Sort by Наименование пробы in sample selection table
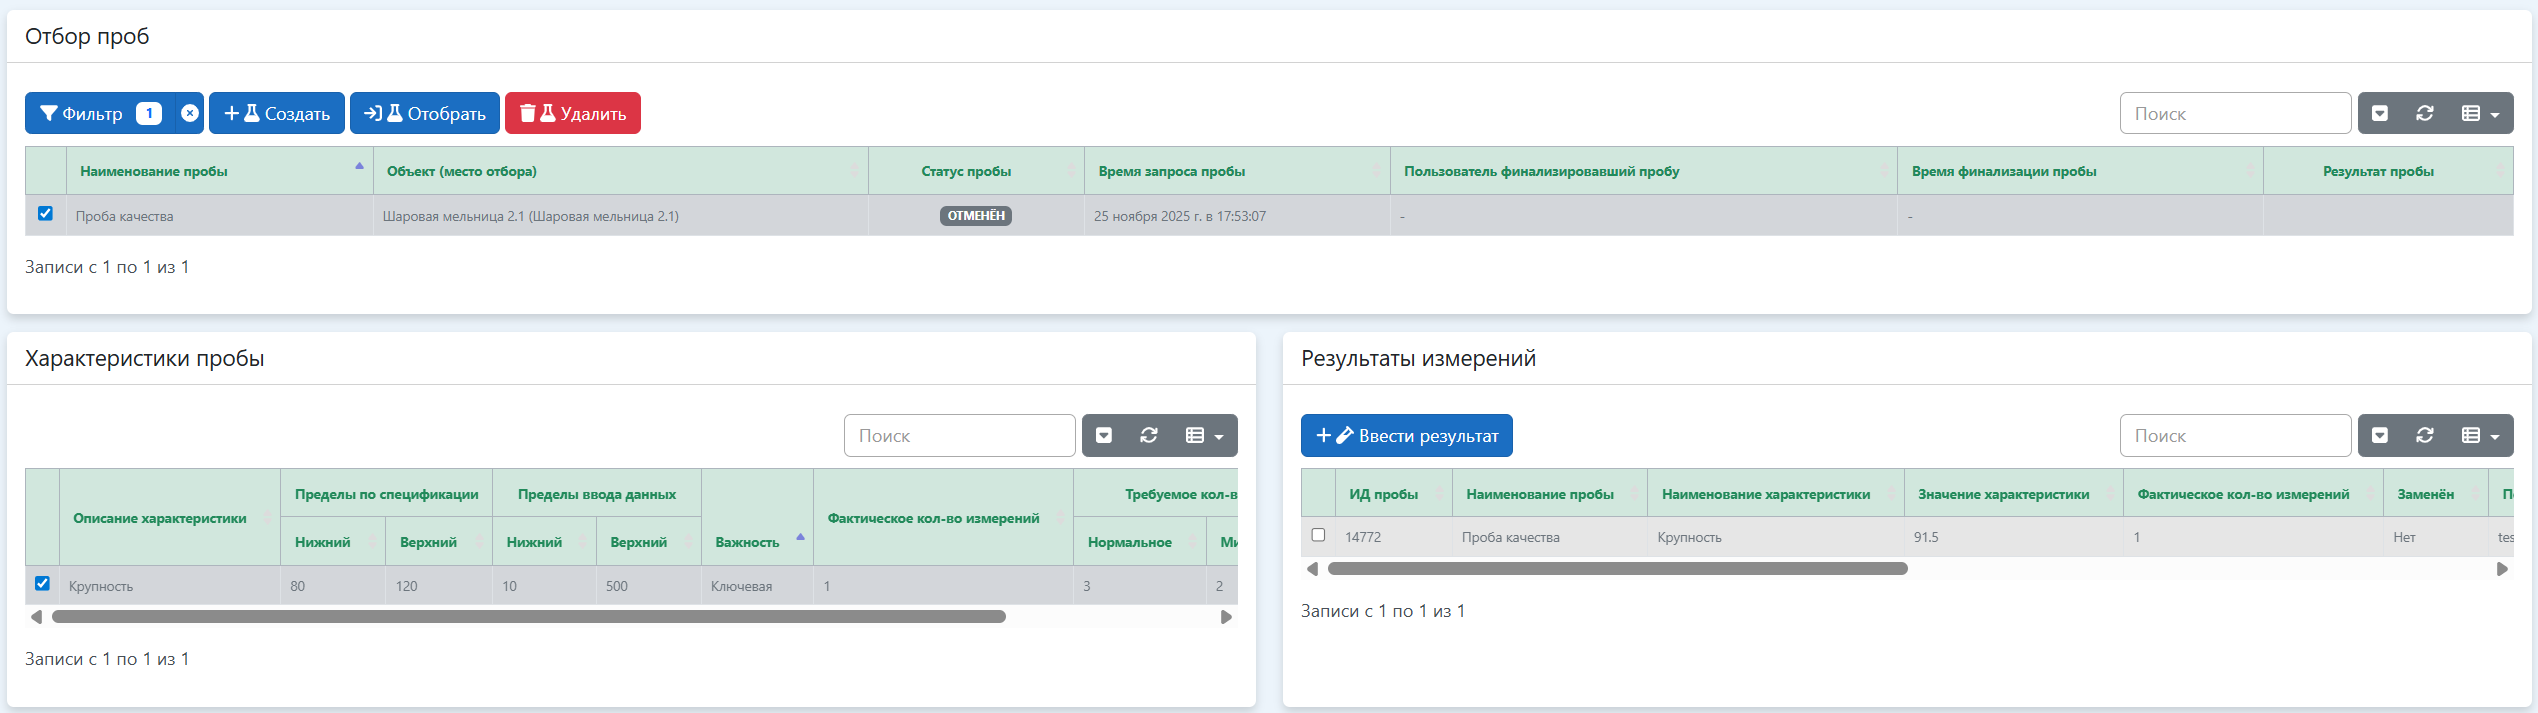 (x=219, y=171)
